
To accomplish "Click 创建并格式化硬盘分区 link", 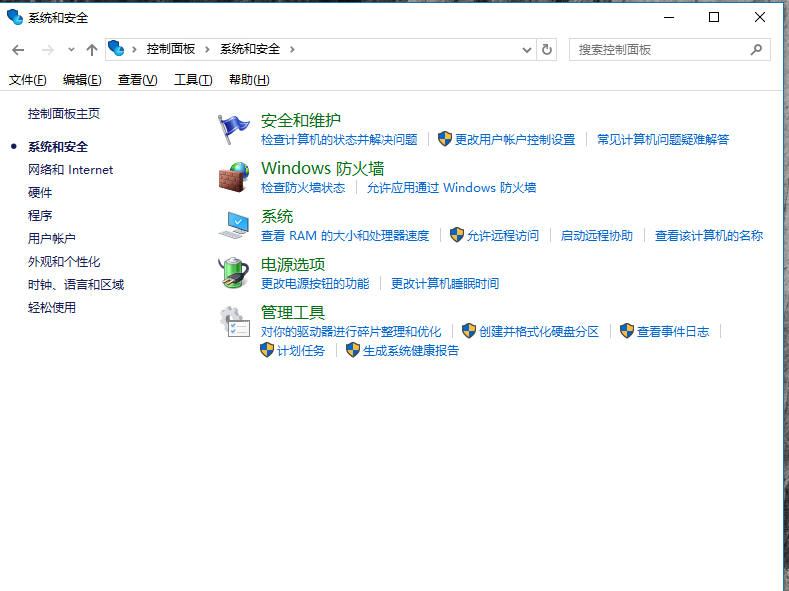I will coord(539,331).
